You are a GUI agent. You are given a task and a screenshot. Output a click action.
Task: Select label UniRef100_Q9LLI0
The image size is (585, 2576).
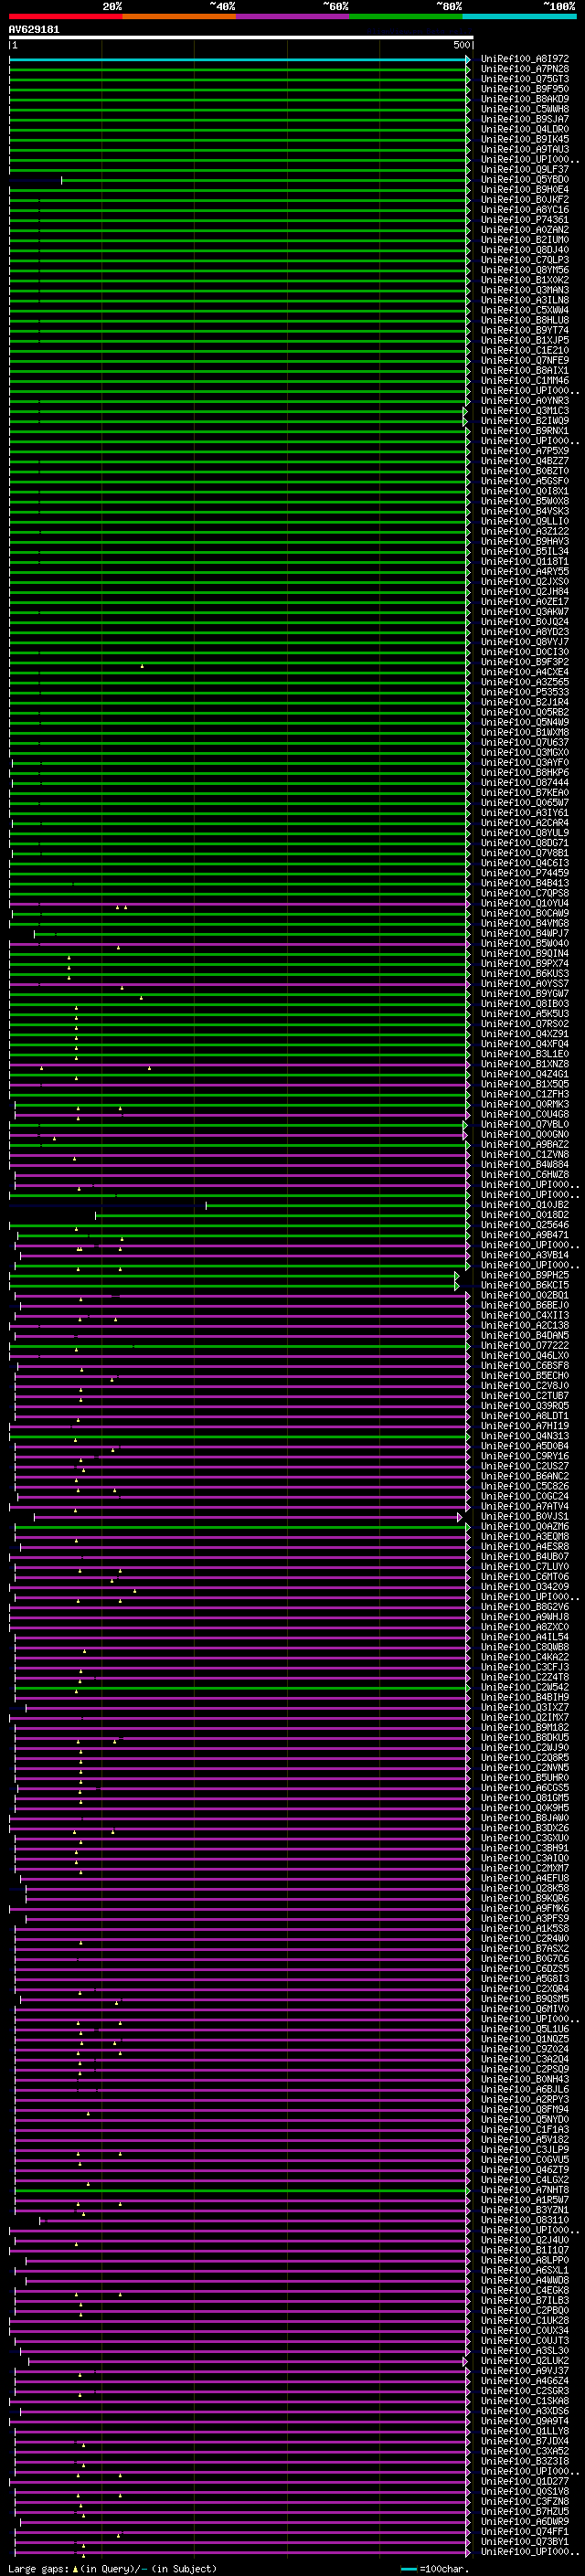pyautogui.click(x=525, y=521)
